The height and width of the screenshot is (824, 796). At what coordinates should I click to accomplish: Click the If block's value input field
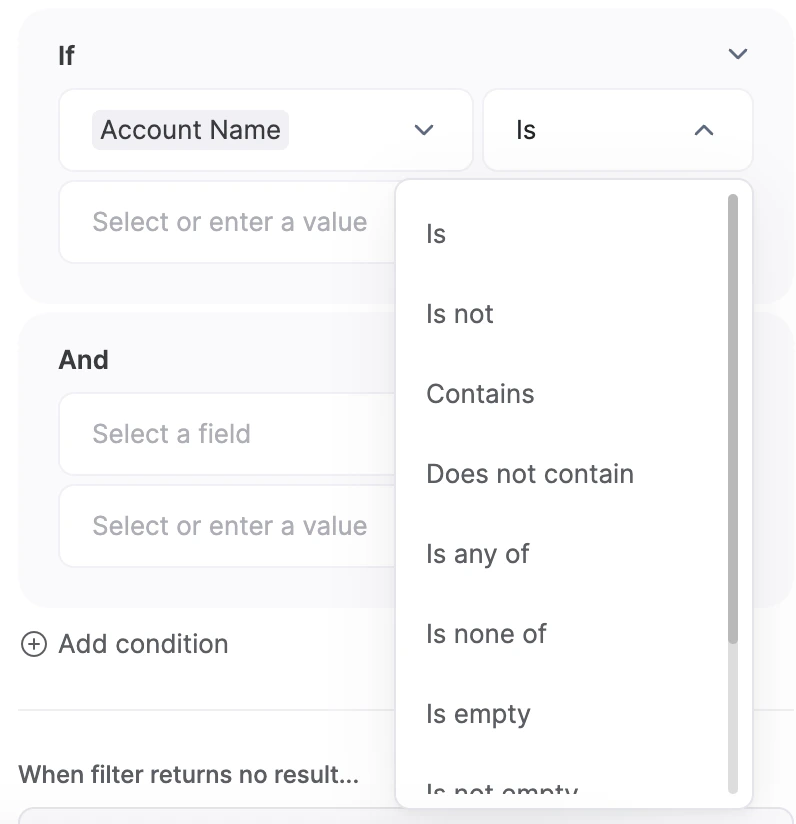[228, 222]
